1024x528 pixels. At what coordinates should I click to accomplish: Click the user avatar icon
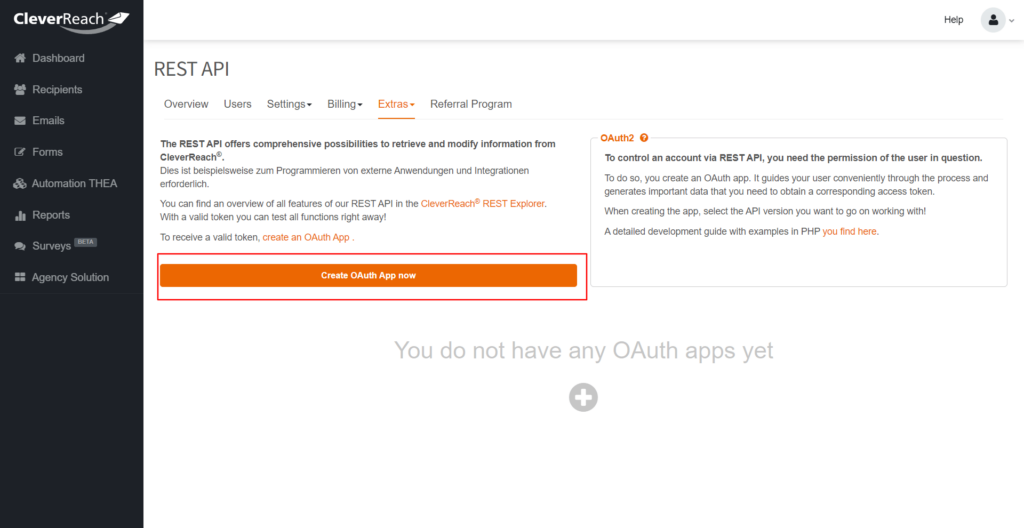pyautogui.click(x=993, y=20)
